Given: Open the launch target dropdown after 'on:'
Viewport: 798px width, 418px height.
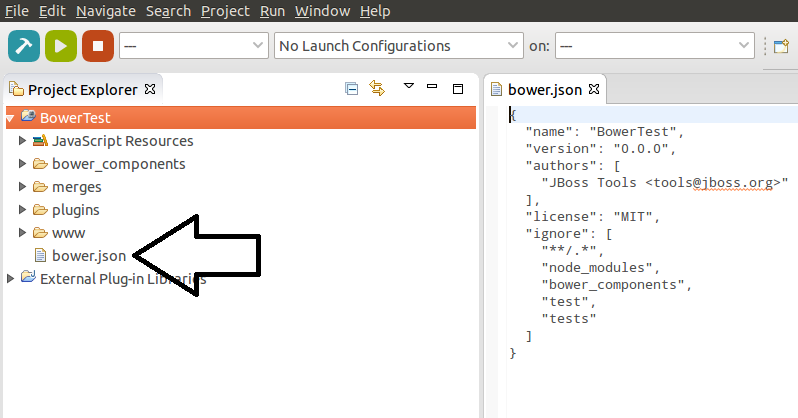Looking at the screenshot, I should (654, 46).
